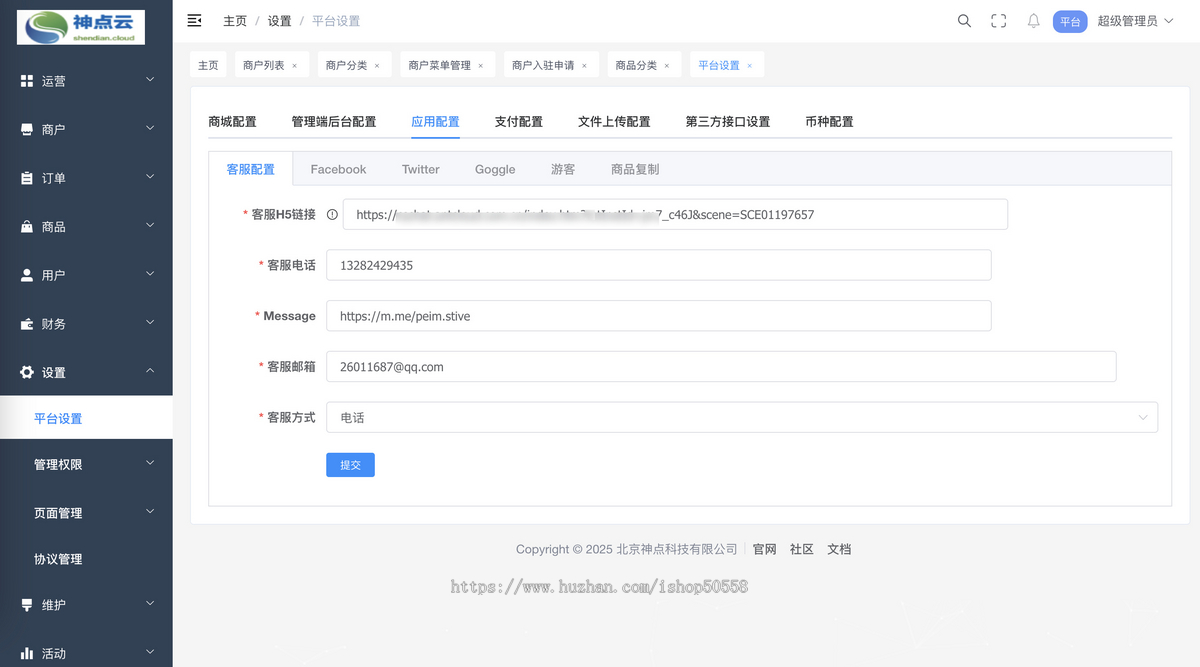Click the info icon beside 客服H5链接
This screenshot has width=1200, height=667.
click(332, 214)
